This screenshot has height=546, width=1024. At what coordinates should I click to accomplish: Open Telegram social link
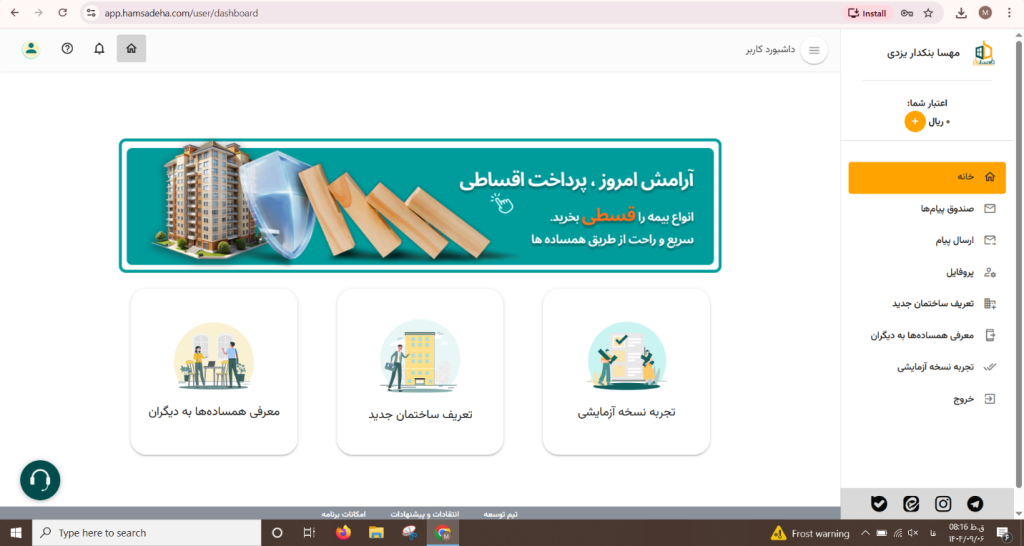tap(975, 504)
